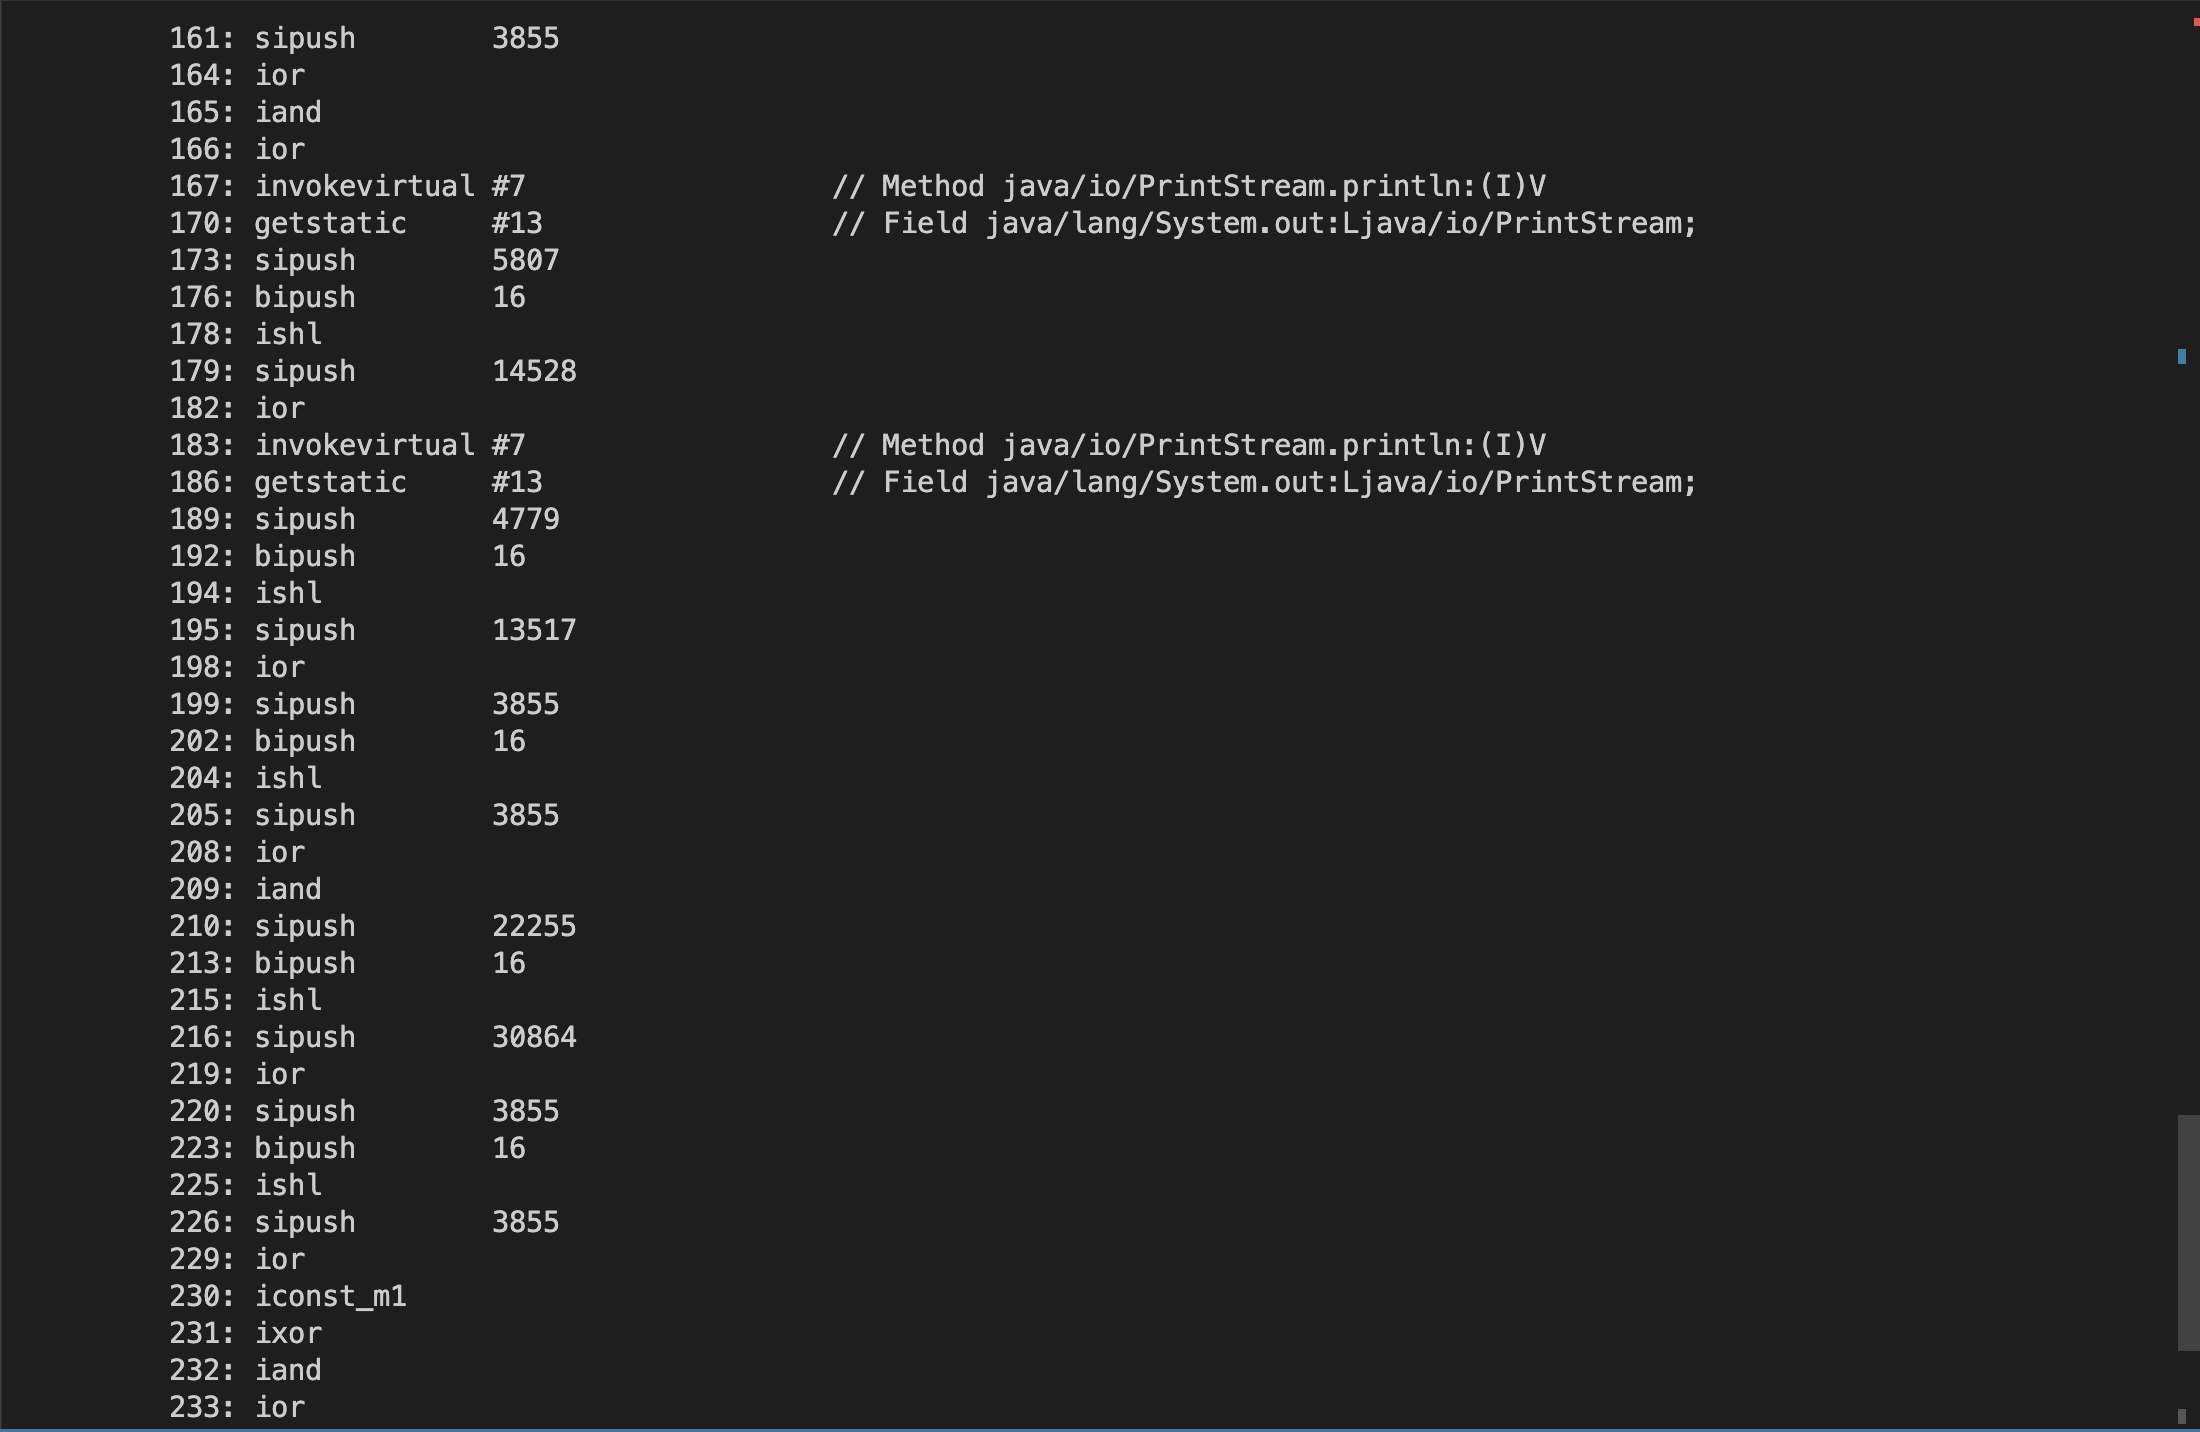Click the System.out field comment on line 170
The width and height of the screenshot is (2200, 1432).
click(x=1264, y=223)
